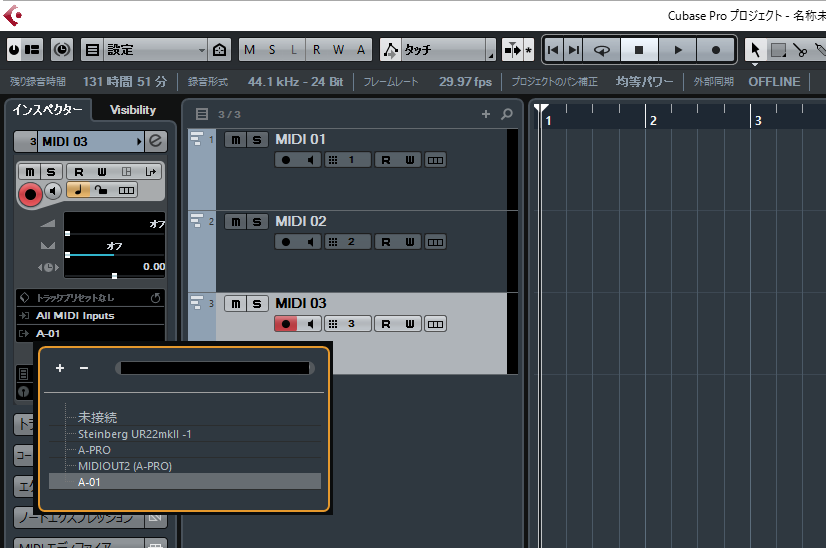Image resolution: width=826 pixels, height=548 pixels.
Task: Adjust the MIDI pan slider
Action: click(x=114, y=246)
